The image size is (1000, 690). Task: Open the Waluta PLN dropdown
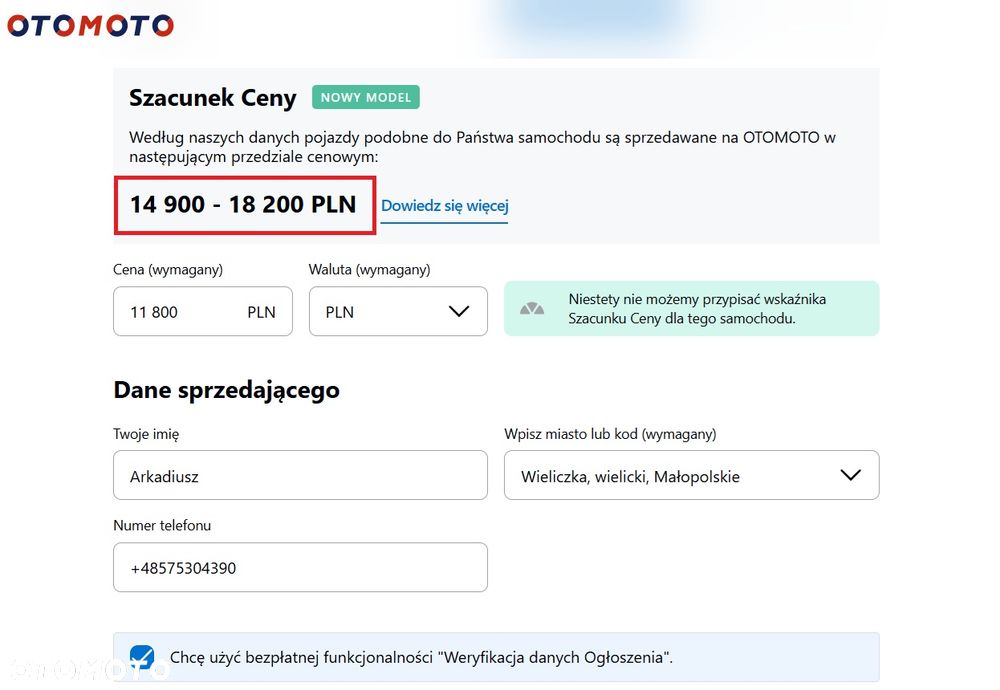point(398,311)
